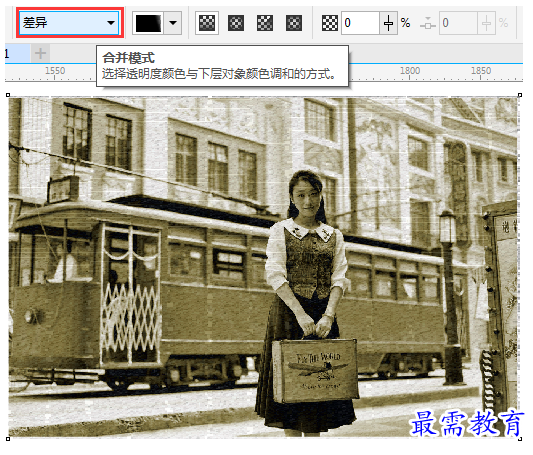Screen dimensions: 533x455
Task: Click the disabled second value field
Action: [458, 23]
